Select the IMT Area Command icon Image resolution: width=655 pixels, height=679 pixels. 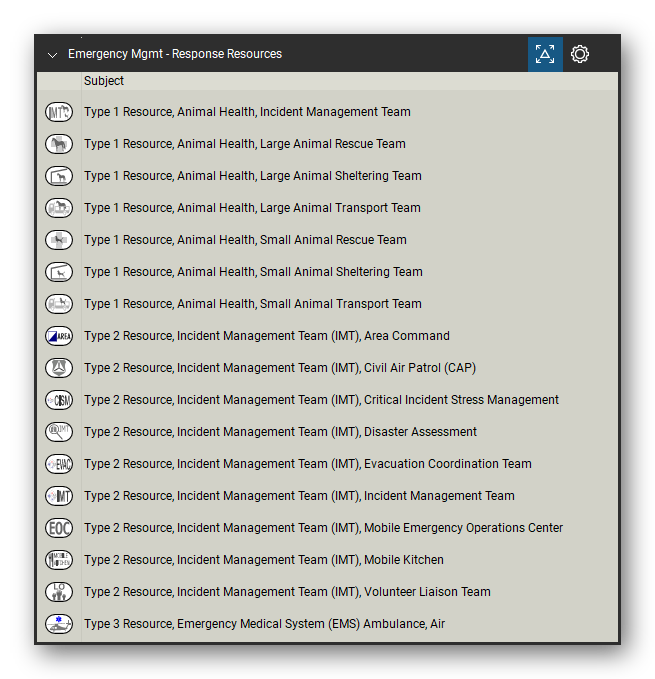click(59, 336)
